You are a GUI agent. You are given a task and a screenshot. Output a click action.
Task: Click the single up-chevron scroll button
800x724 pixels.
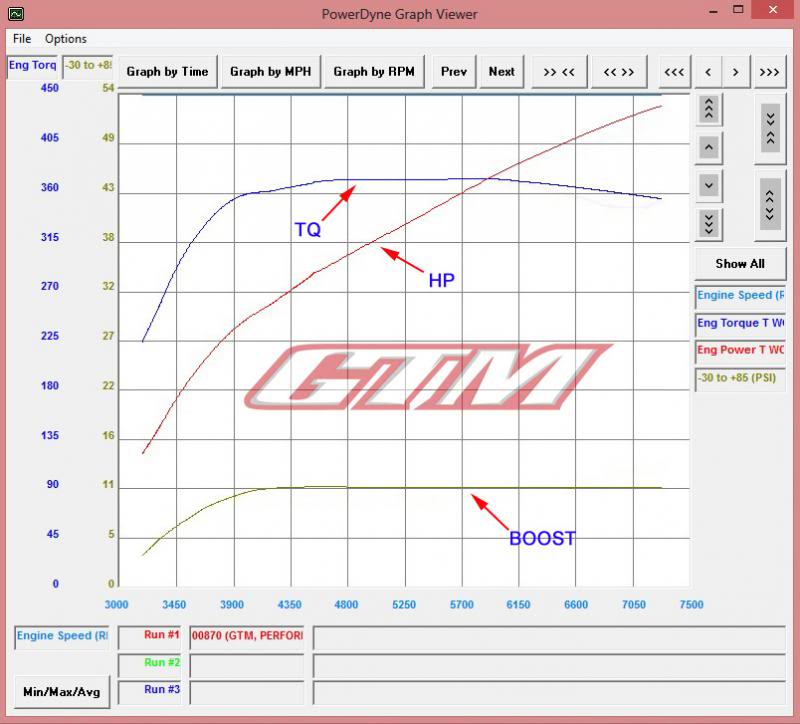pyautogui.click(x=709, y=148)
